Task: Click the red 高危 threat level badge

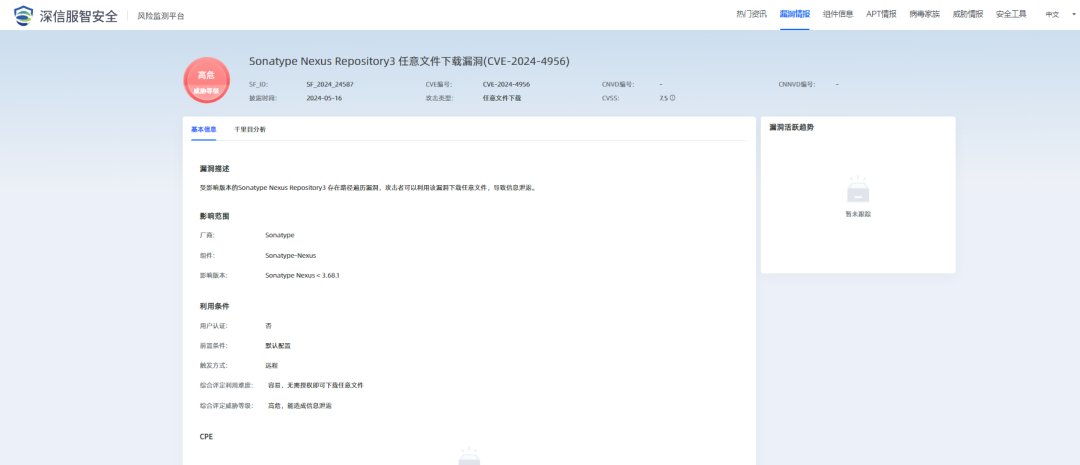Action: pos(206,80)
